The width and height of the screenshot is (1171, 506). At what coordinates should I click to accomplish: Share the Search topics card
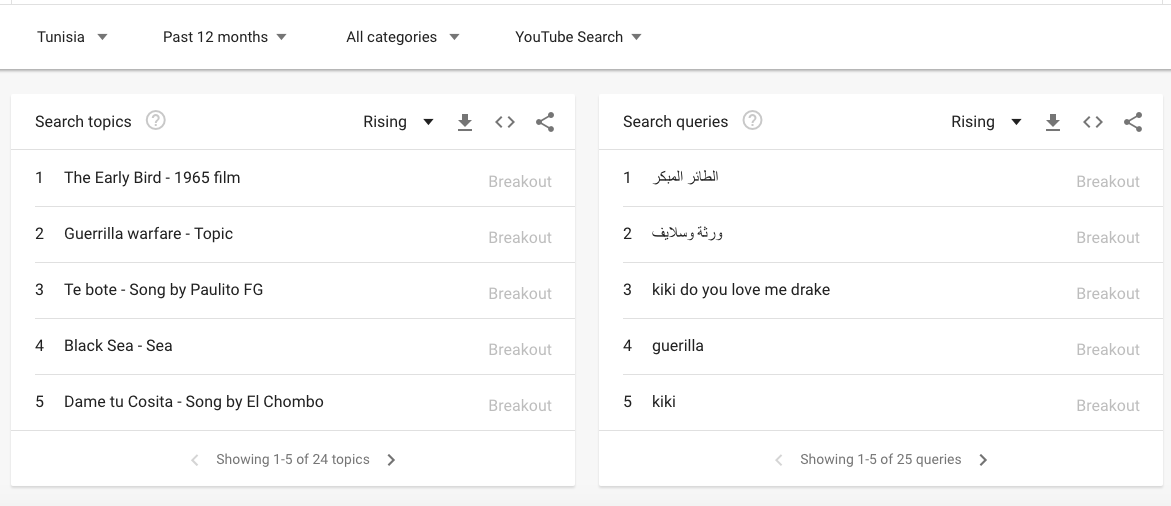(545, 122)
